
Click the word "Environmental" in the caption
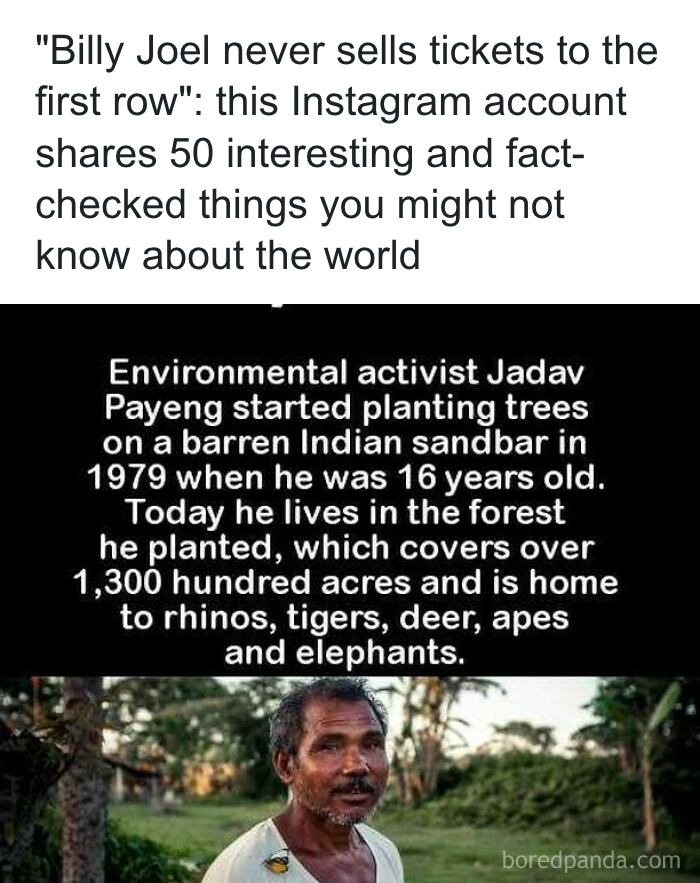click(x=229, y=373)
